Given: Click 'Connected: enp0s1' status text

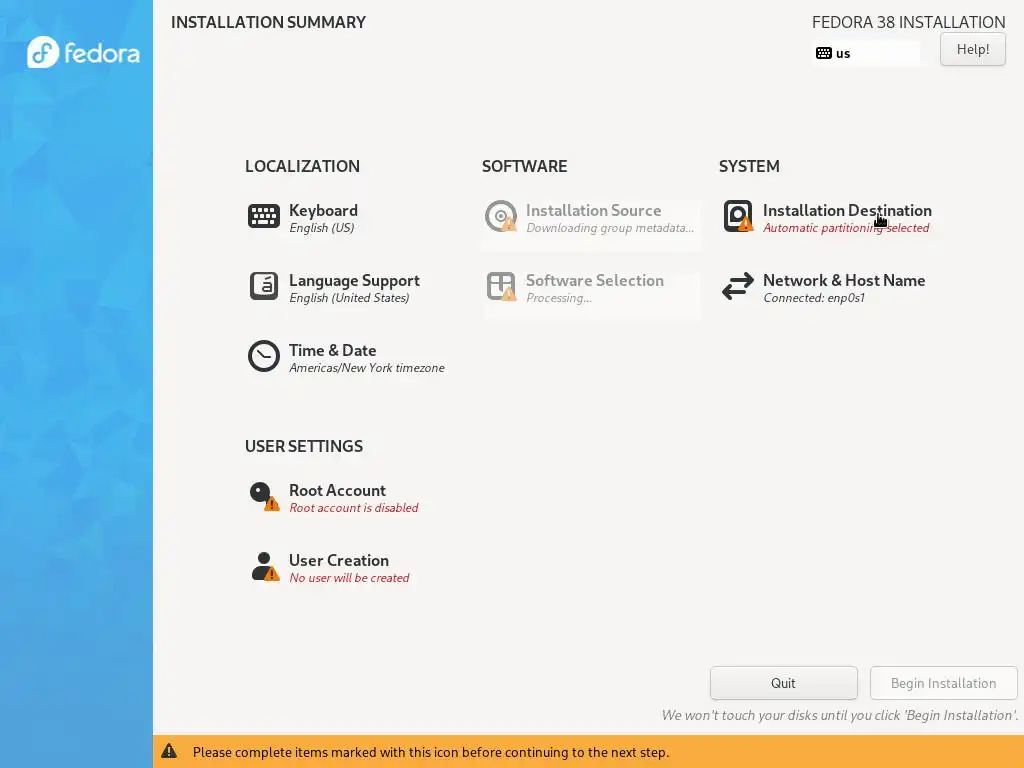Looking at the screenshot, I should tap(814, 298).
